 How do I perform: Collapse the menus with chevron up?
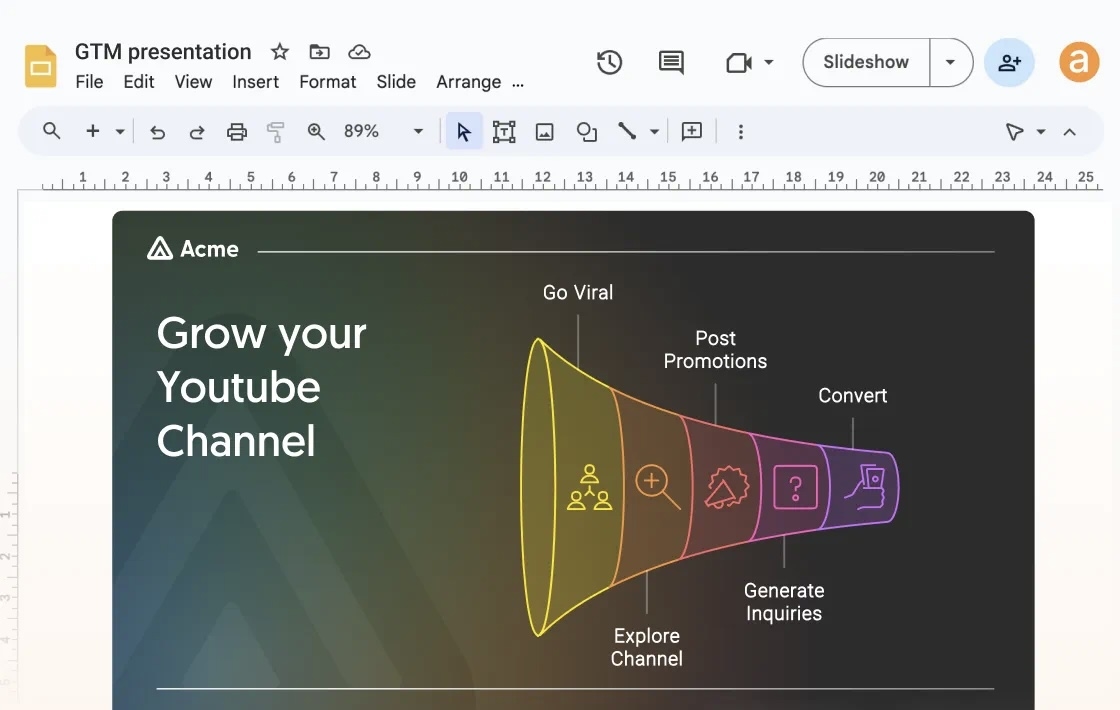[x=1069, y=131]
